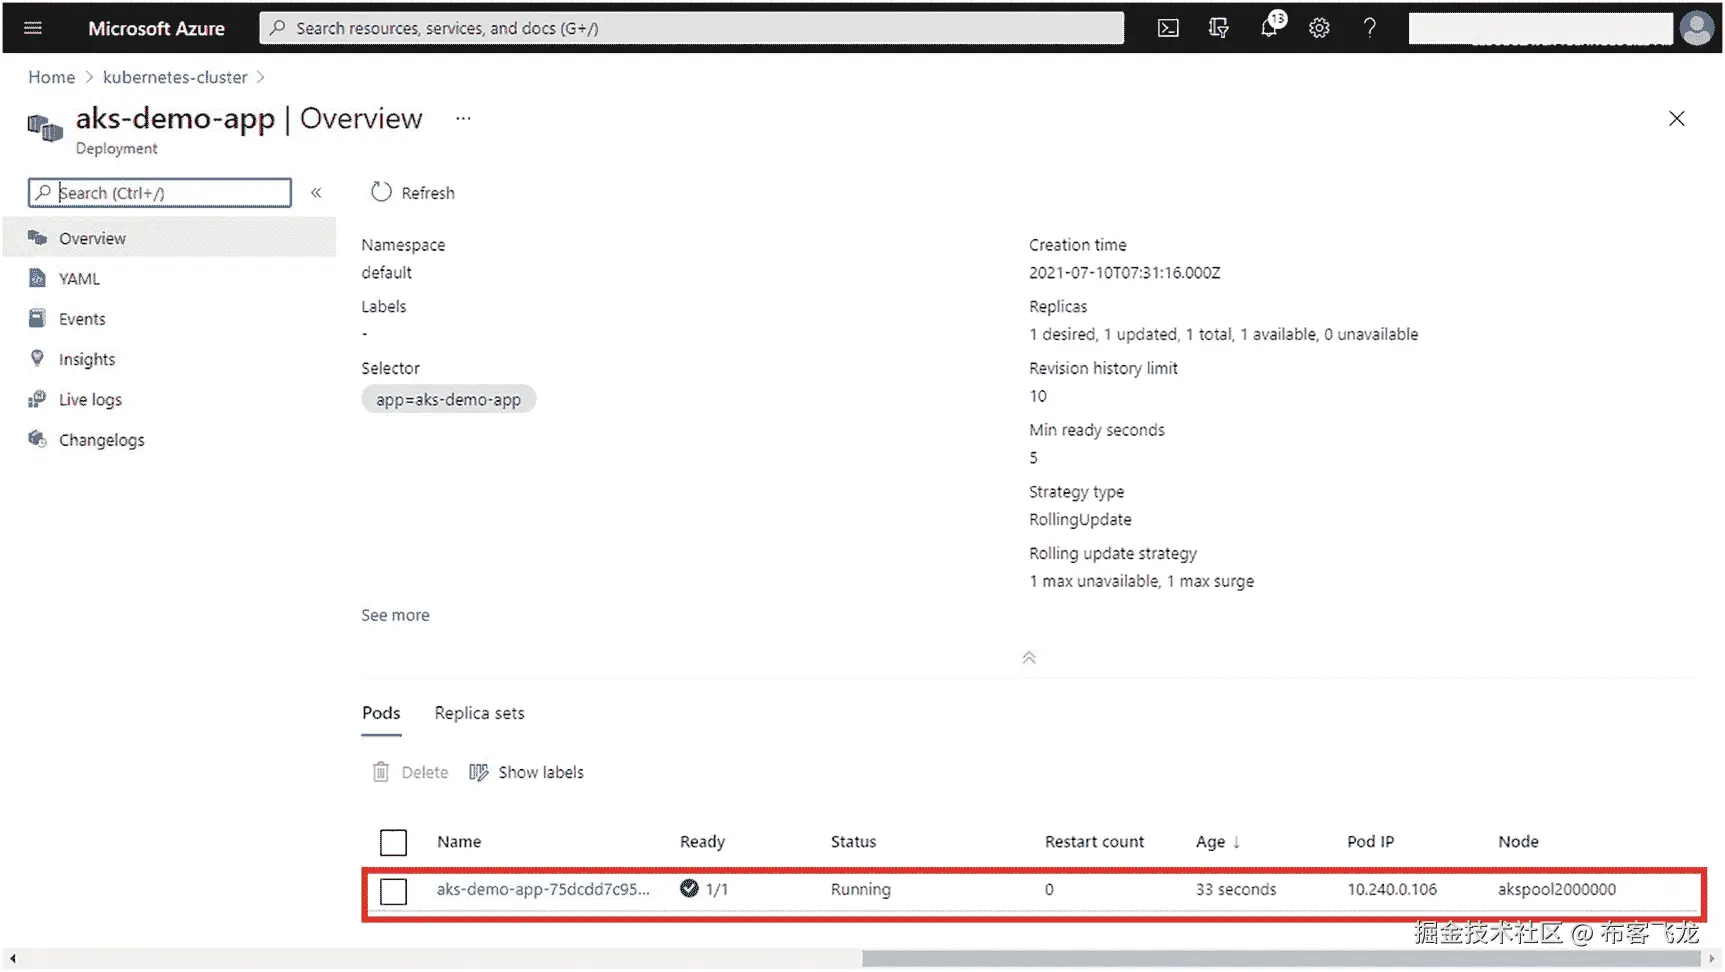Click the pod IP 10.240.0.106
Image resolution: width=1725 pixels, height=972 pixels.
pyautogui.click(x=1392, y=889)
